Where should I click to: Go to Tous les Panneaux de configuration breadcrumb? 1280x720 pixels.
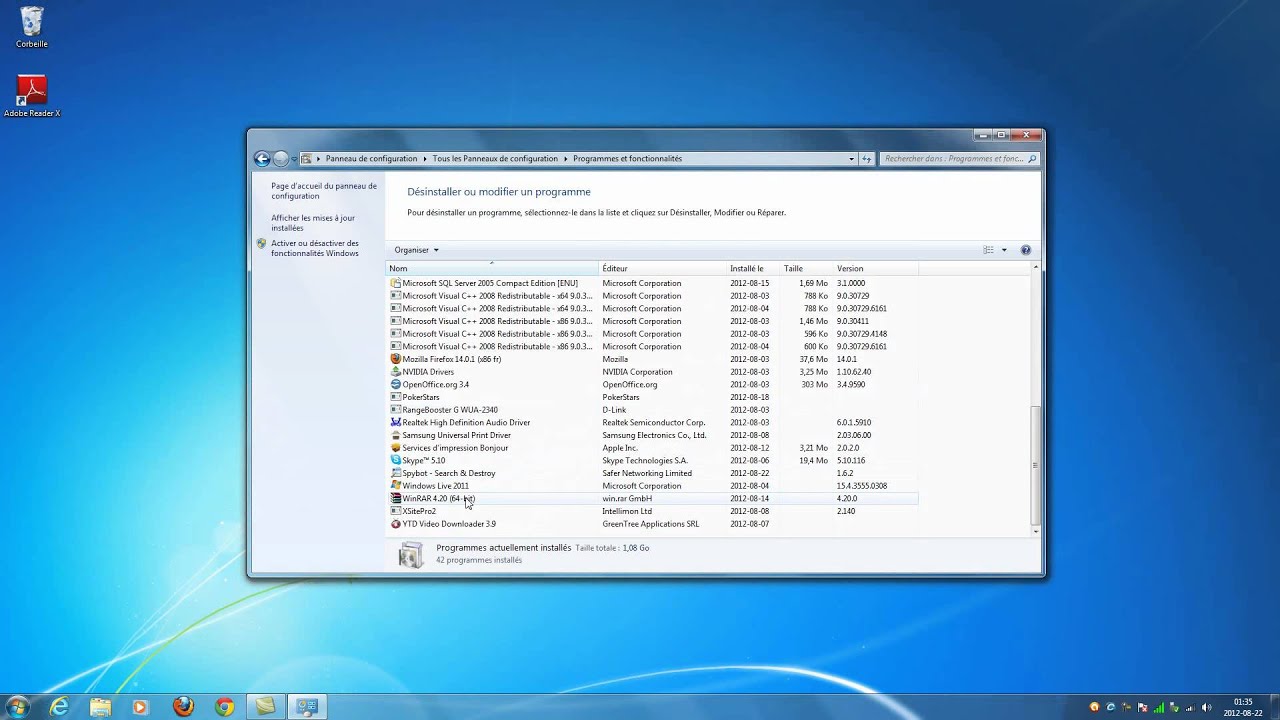[x=495, y=159]
